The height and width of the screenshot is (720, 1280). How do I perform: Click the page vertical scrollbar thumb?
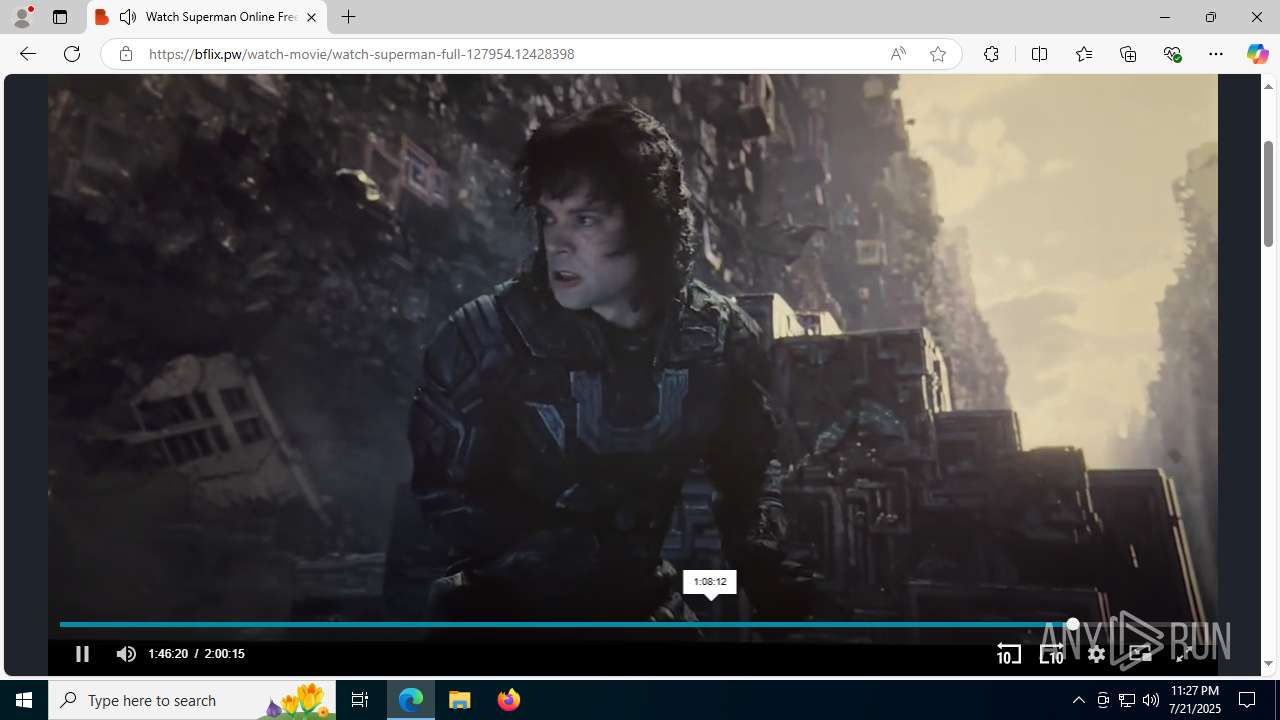(1268, 193)
